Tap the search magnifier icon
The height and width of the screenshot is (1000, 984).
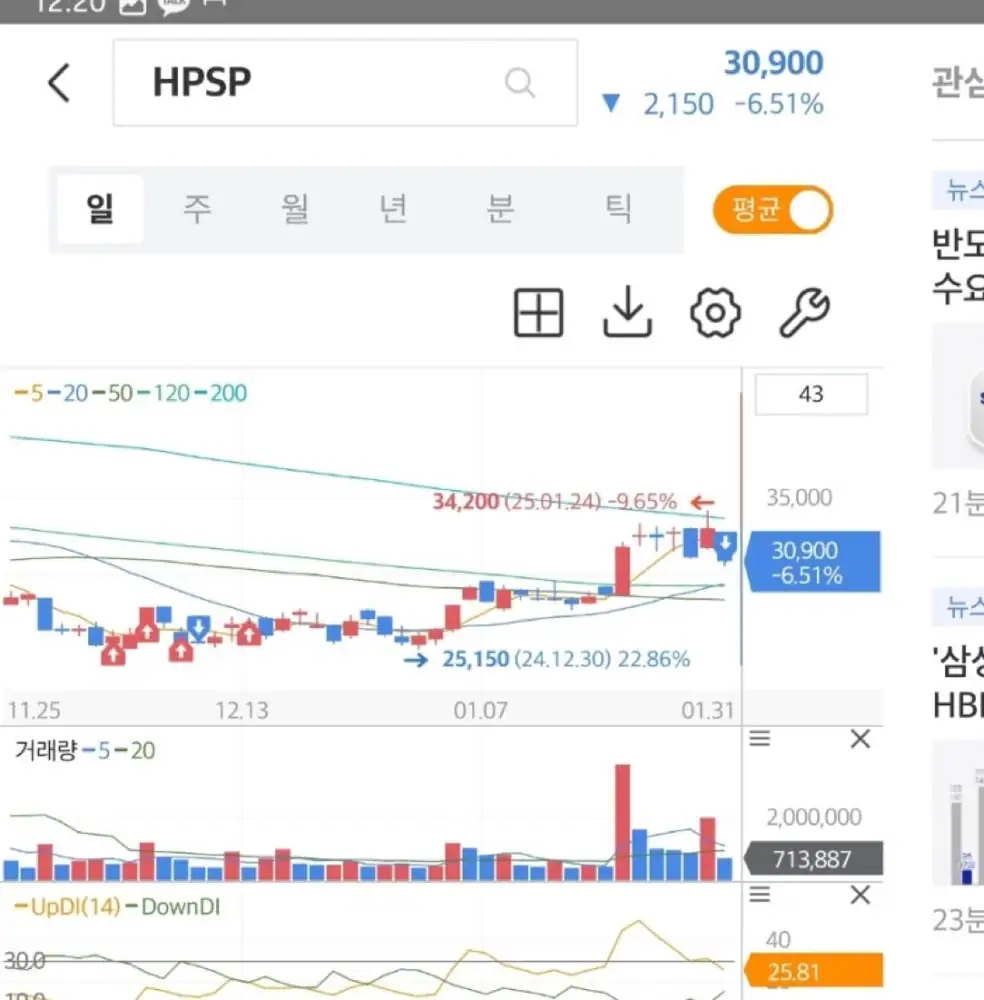pyautogui.click(x=520, y=82)
